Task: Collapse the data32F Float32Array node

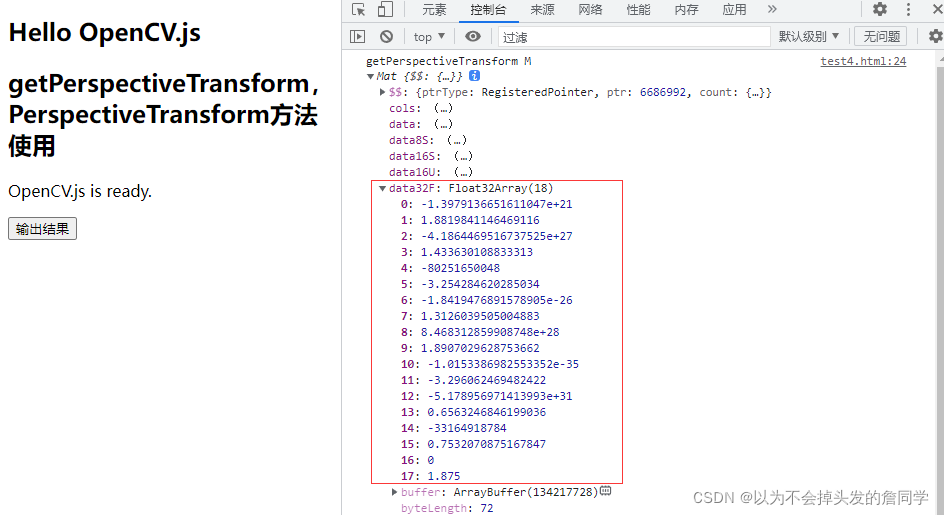Action: [x=382, y=189]
